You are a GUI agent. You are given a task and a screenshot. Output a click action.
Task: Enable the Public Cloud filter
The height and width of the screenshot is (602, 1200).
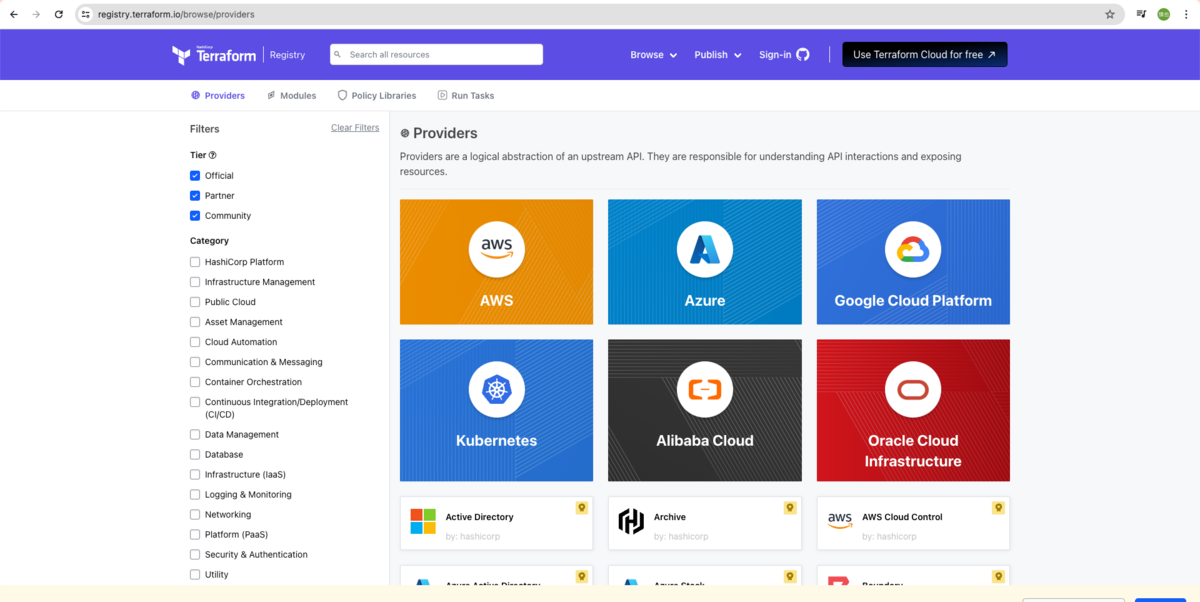tap(195, 302)
